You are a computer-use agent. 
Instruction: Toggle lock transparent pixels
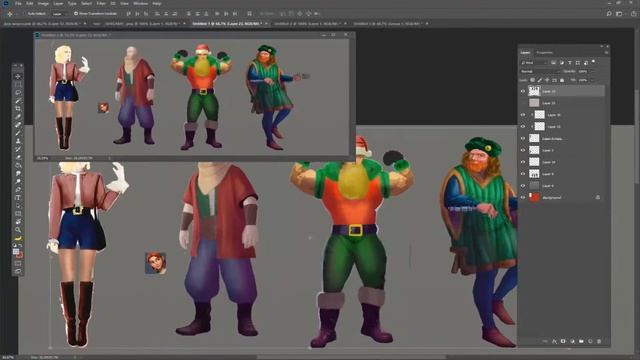click(532, 80)
